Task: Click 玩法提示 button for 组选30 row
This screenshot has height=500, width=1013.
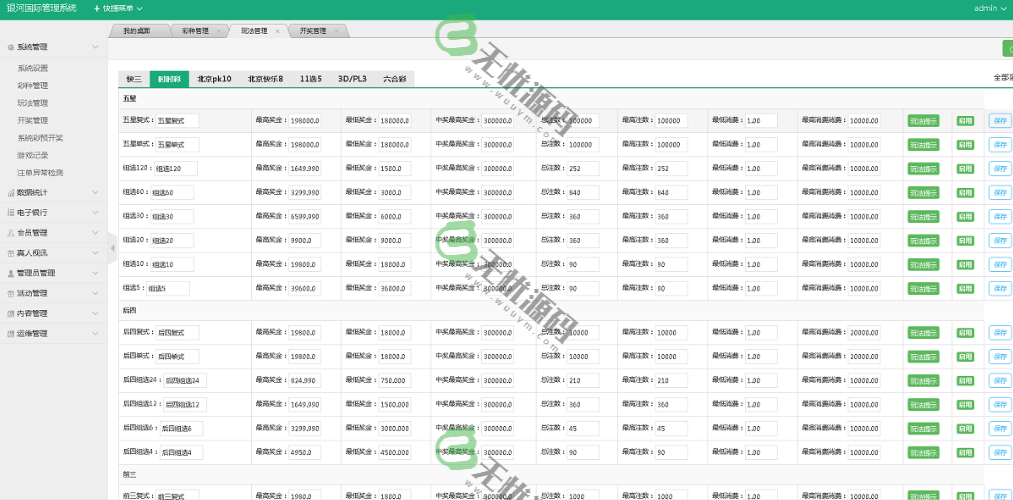Action: click(923, 216)
